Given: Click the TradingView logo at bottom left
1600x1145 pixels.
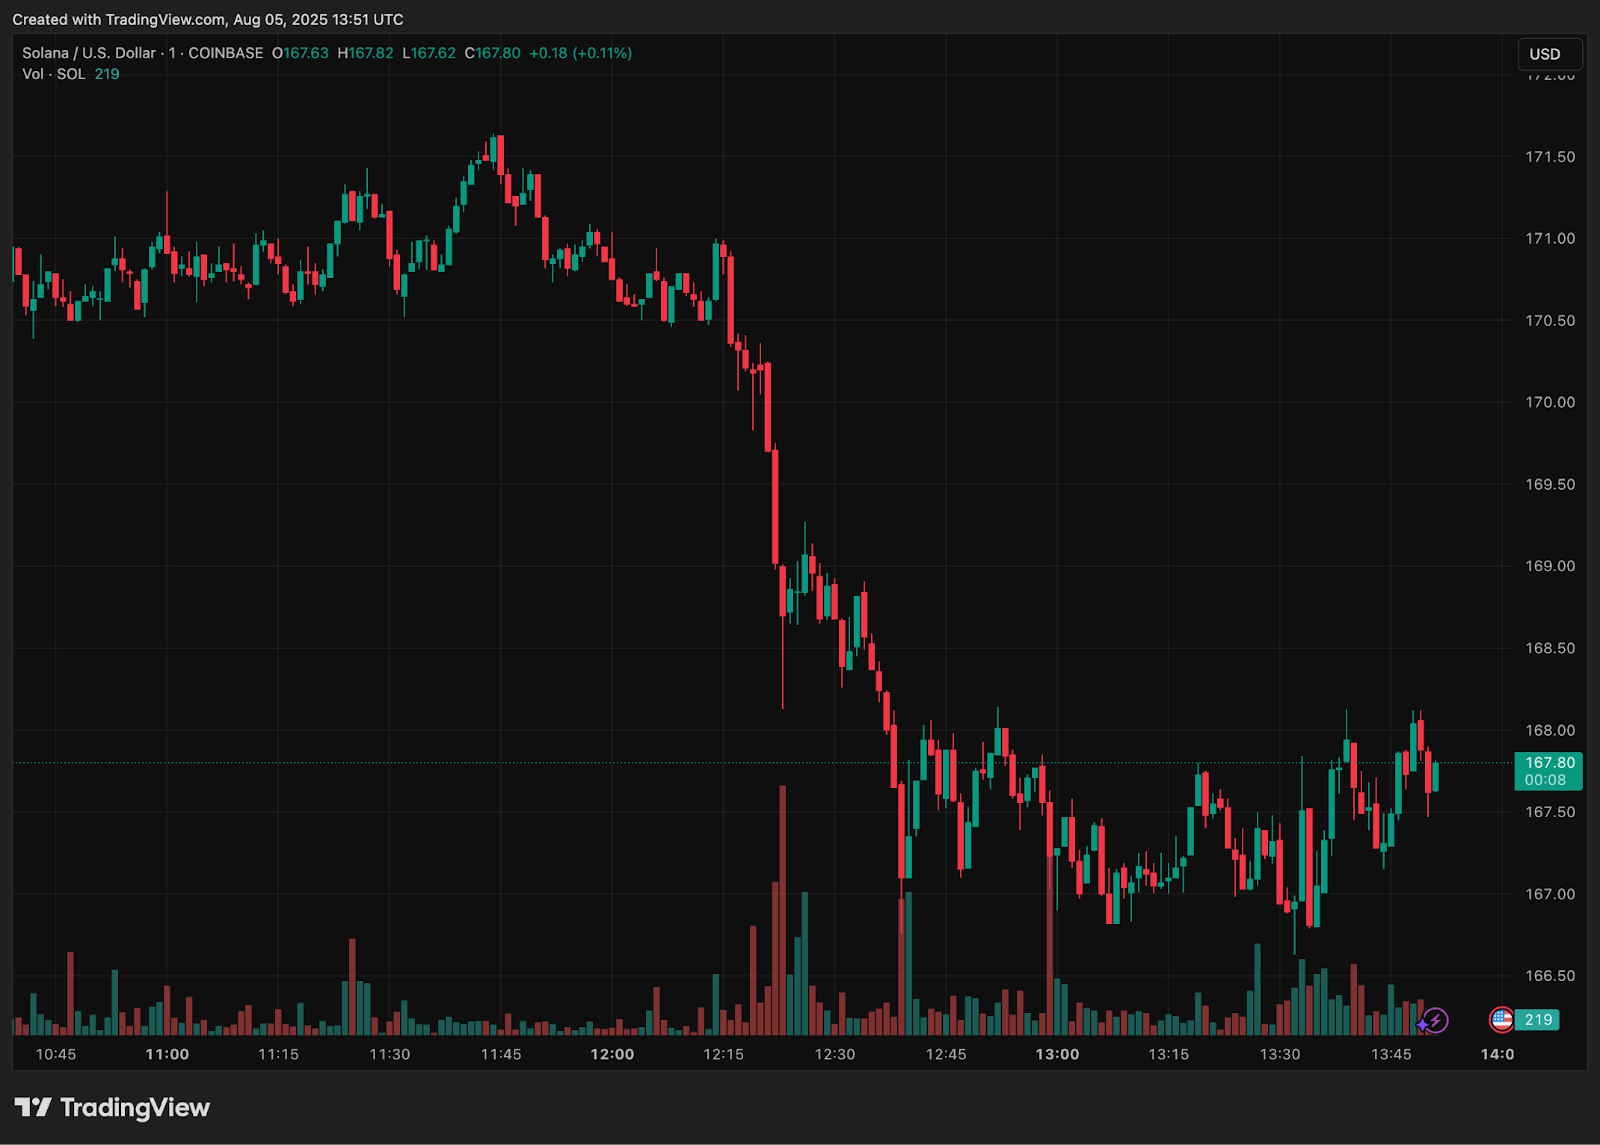Looking at the screenshot, I should pyautogui.click(x=110, y=1107).
